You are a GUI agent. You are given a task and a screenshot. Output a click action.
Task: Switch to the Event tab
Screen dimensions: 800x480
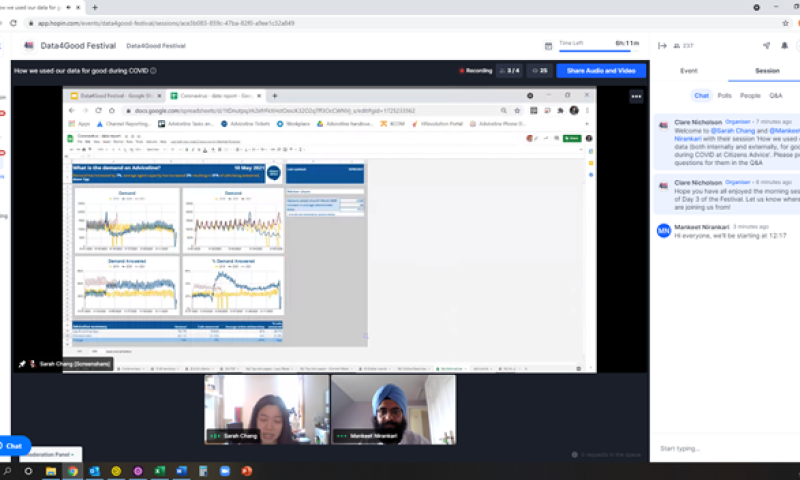[689, 71]
